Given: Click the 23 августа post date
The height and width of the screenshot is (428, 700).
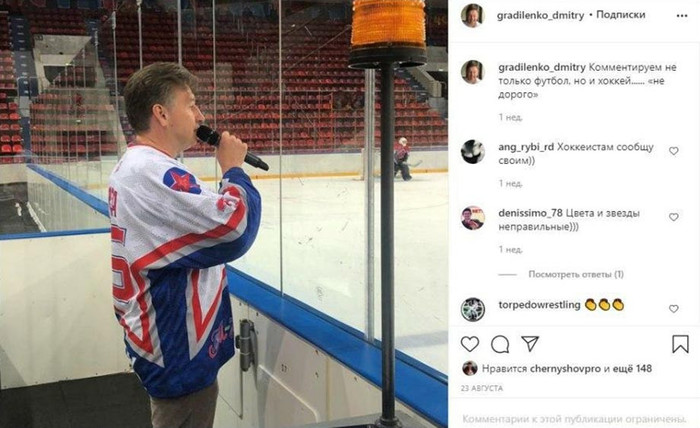Looking at the screenshot, I should [482, 388].
